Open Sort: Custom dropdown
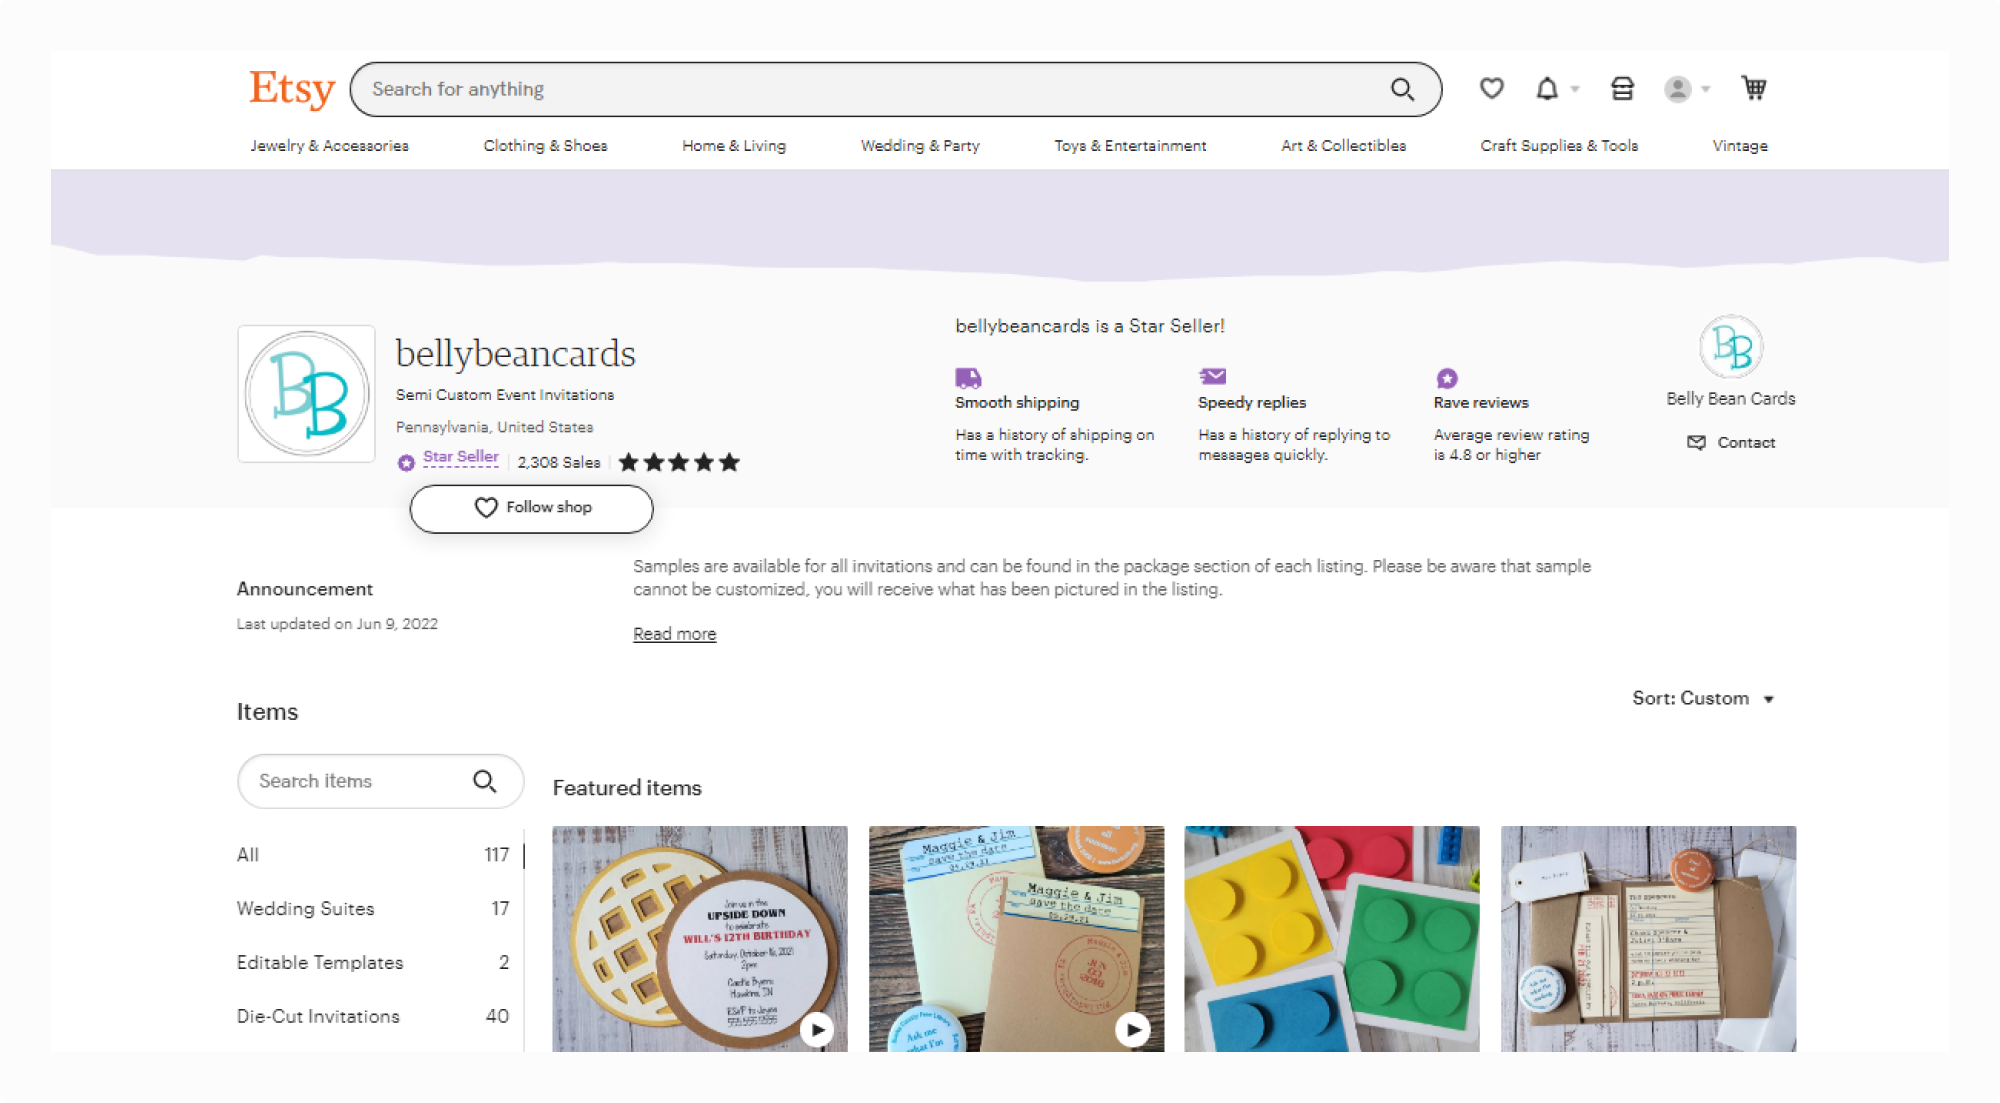Screen dimensions: 2000x1103 [x=1703, y=698]
